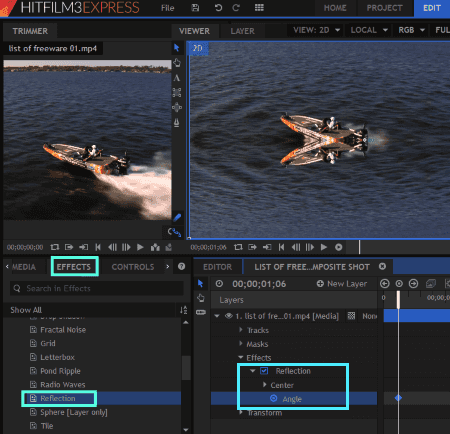Viewport: 450px width, 434px height.
Task: Click the New Layer button
Action: pos(342,284)
